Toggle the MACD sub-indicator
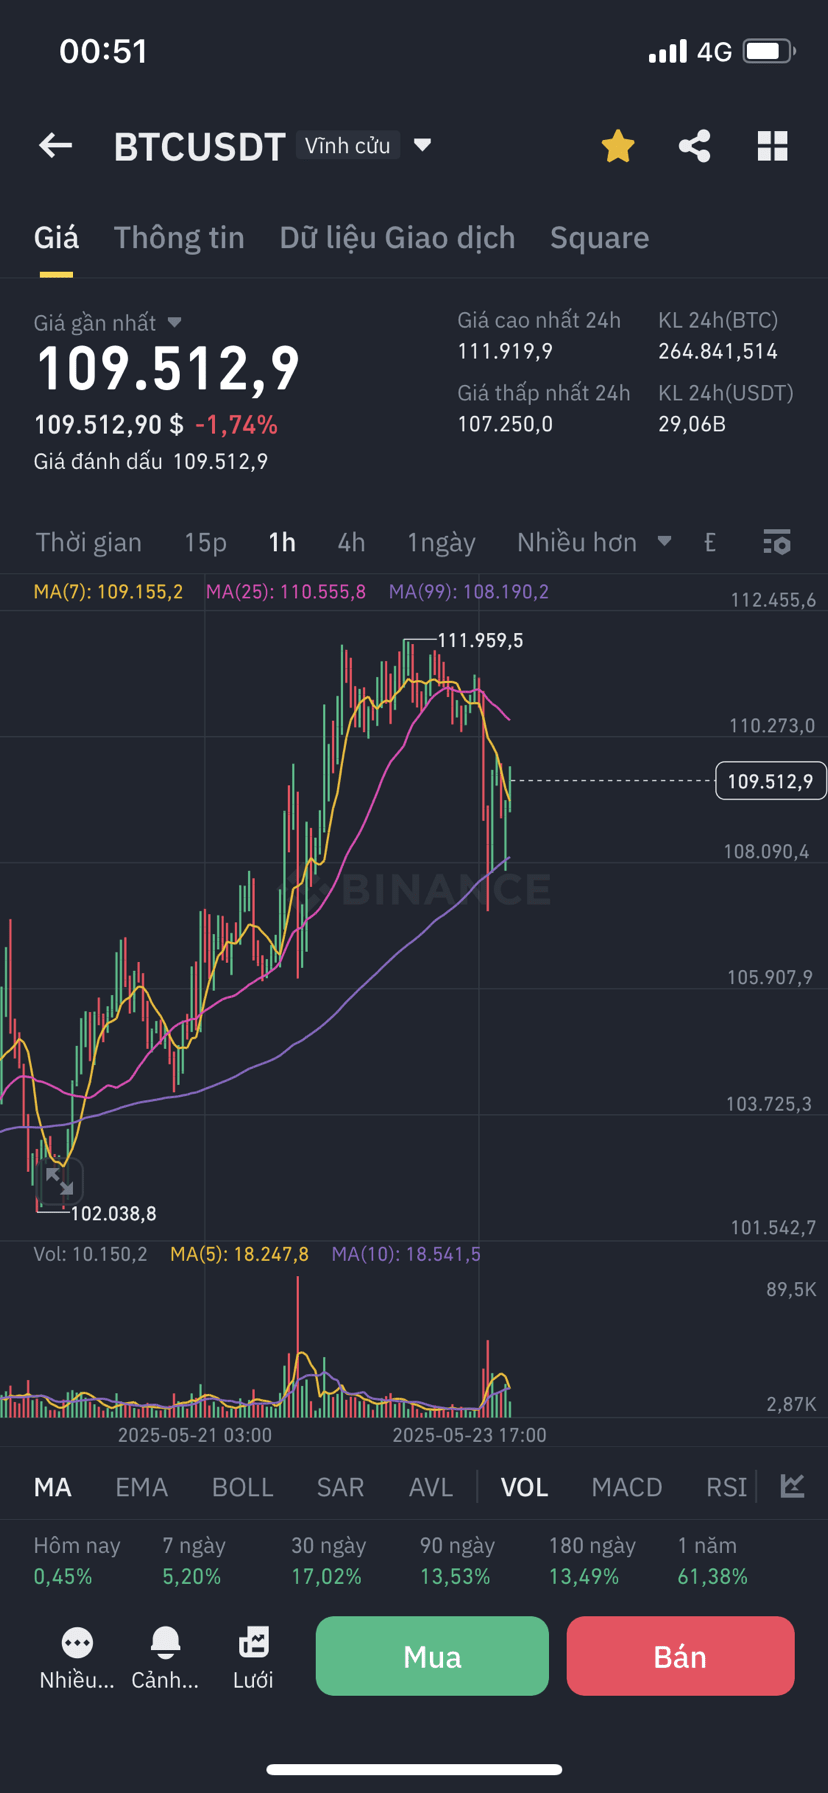This screenshot has height=1793, width=828. click(x=627, y=1487)
